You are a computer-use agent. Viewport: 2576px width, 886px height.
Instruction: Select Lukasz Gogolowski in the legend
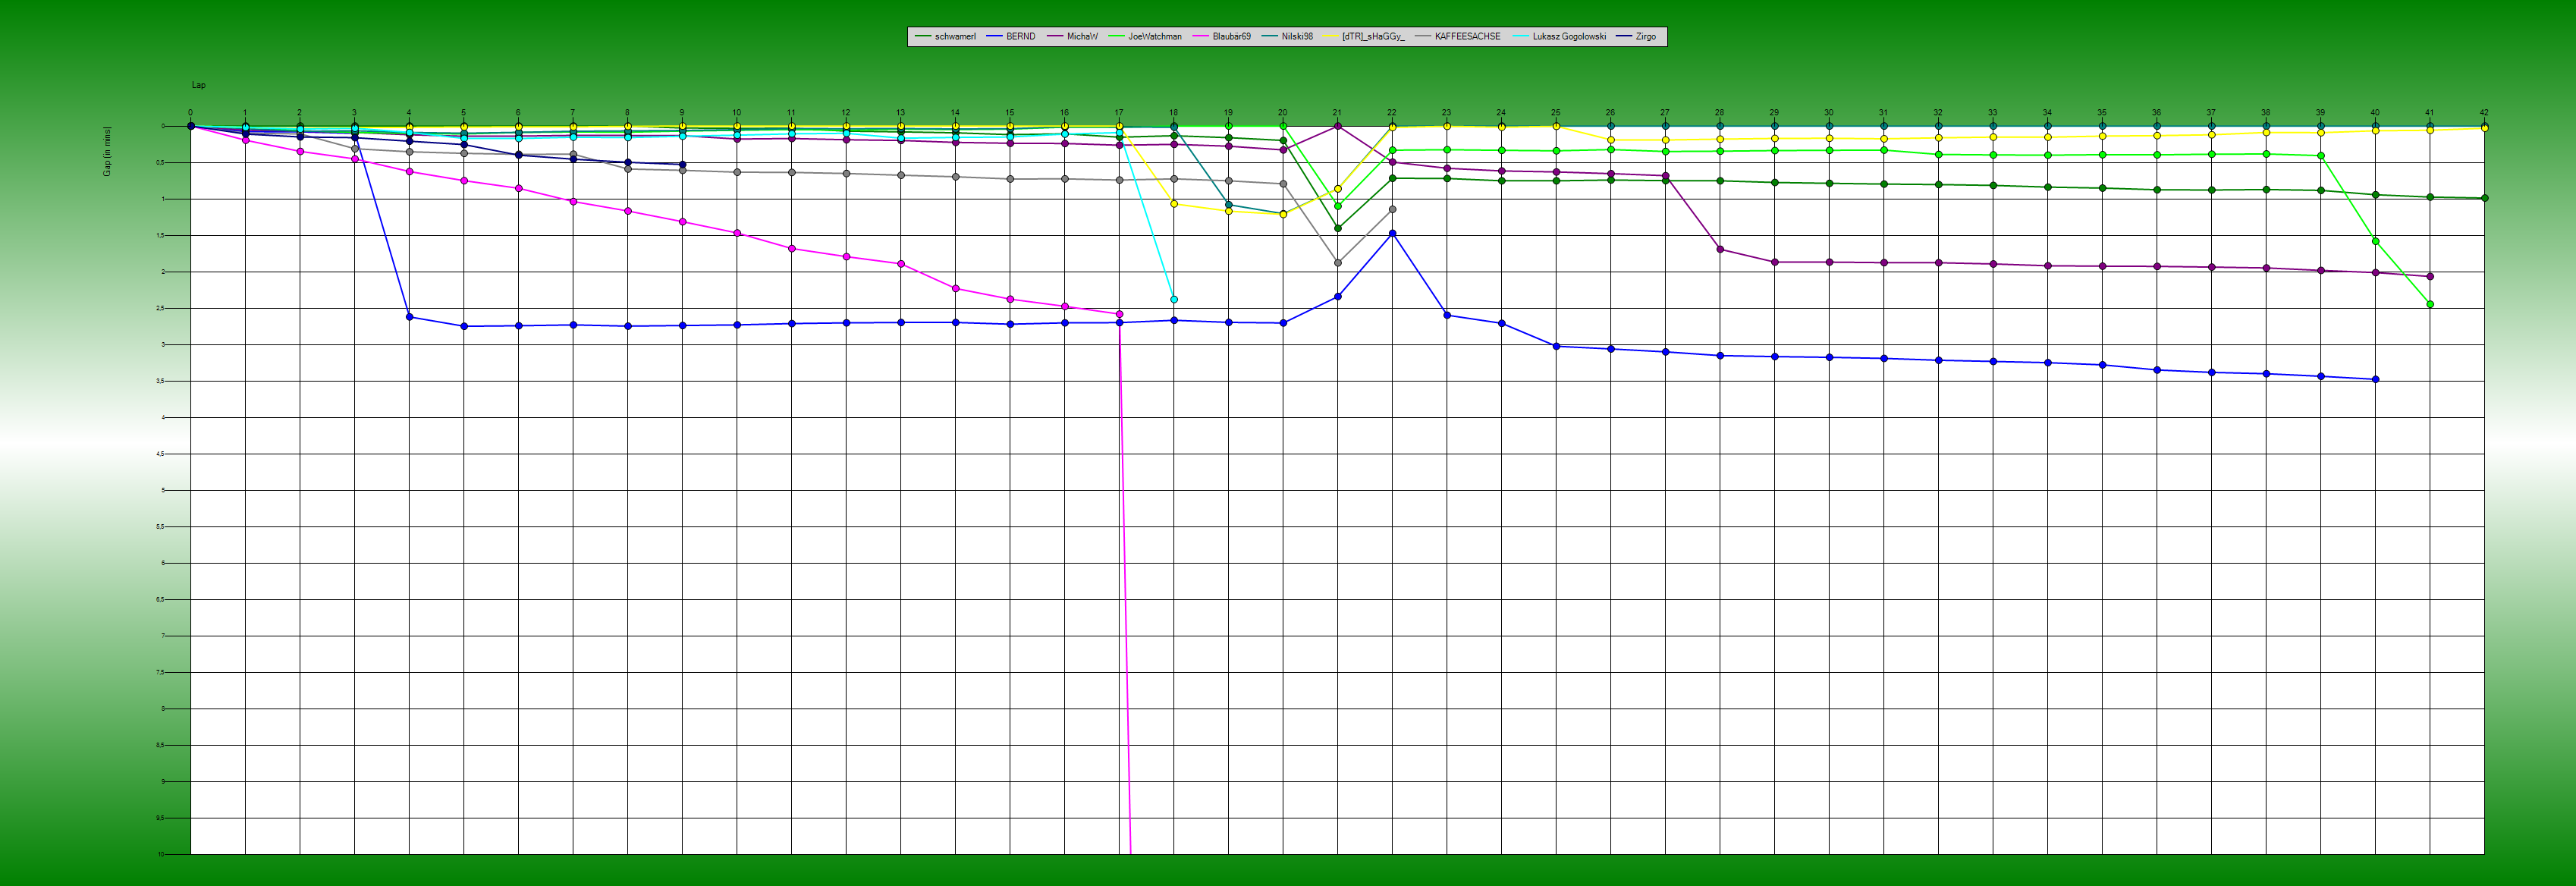pyautogui.click(x=1569, y=37)
